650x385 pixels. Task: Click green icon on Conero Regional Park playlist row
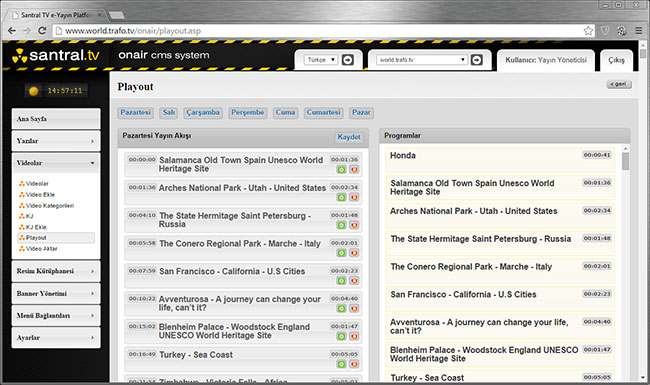click(x=341, y=253)
